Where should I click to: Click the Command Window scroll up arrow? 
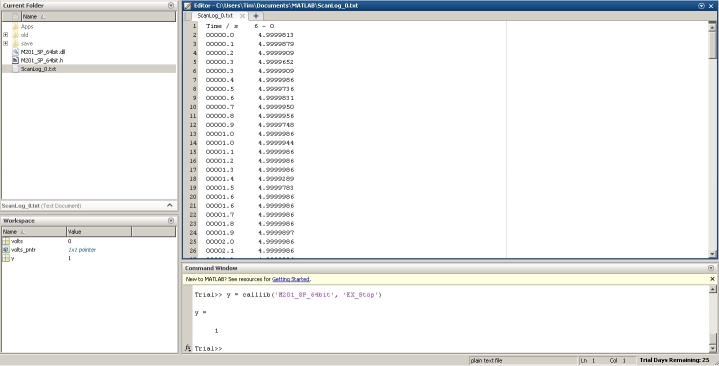pos(712,289)
